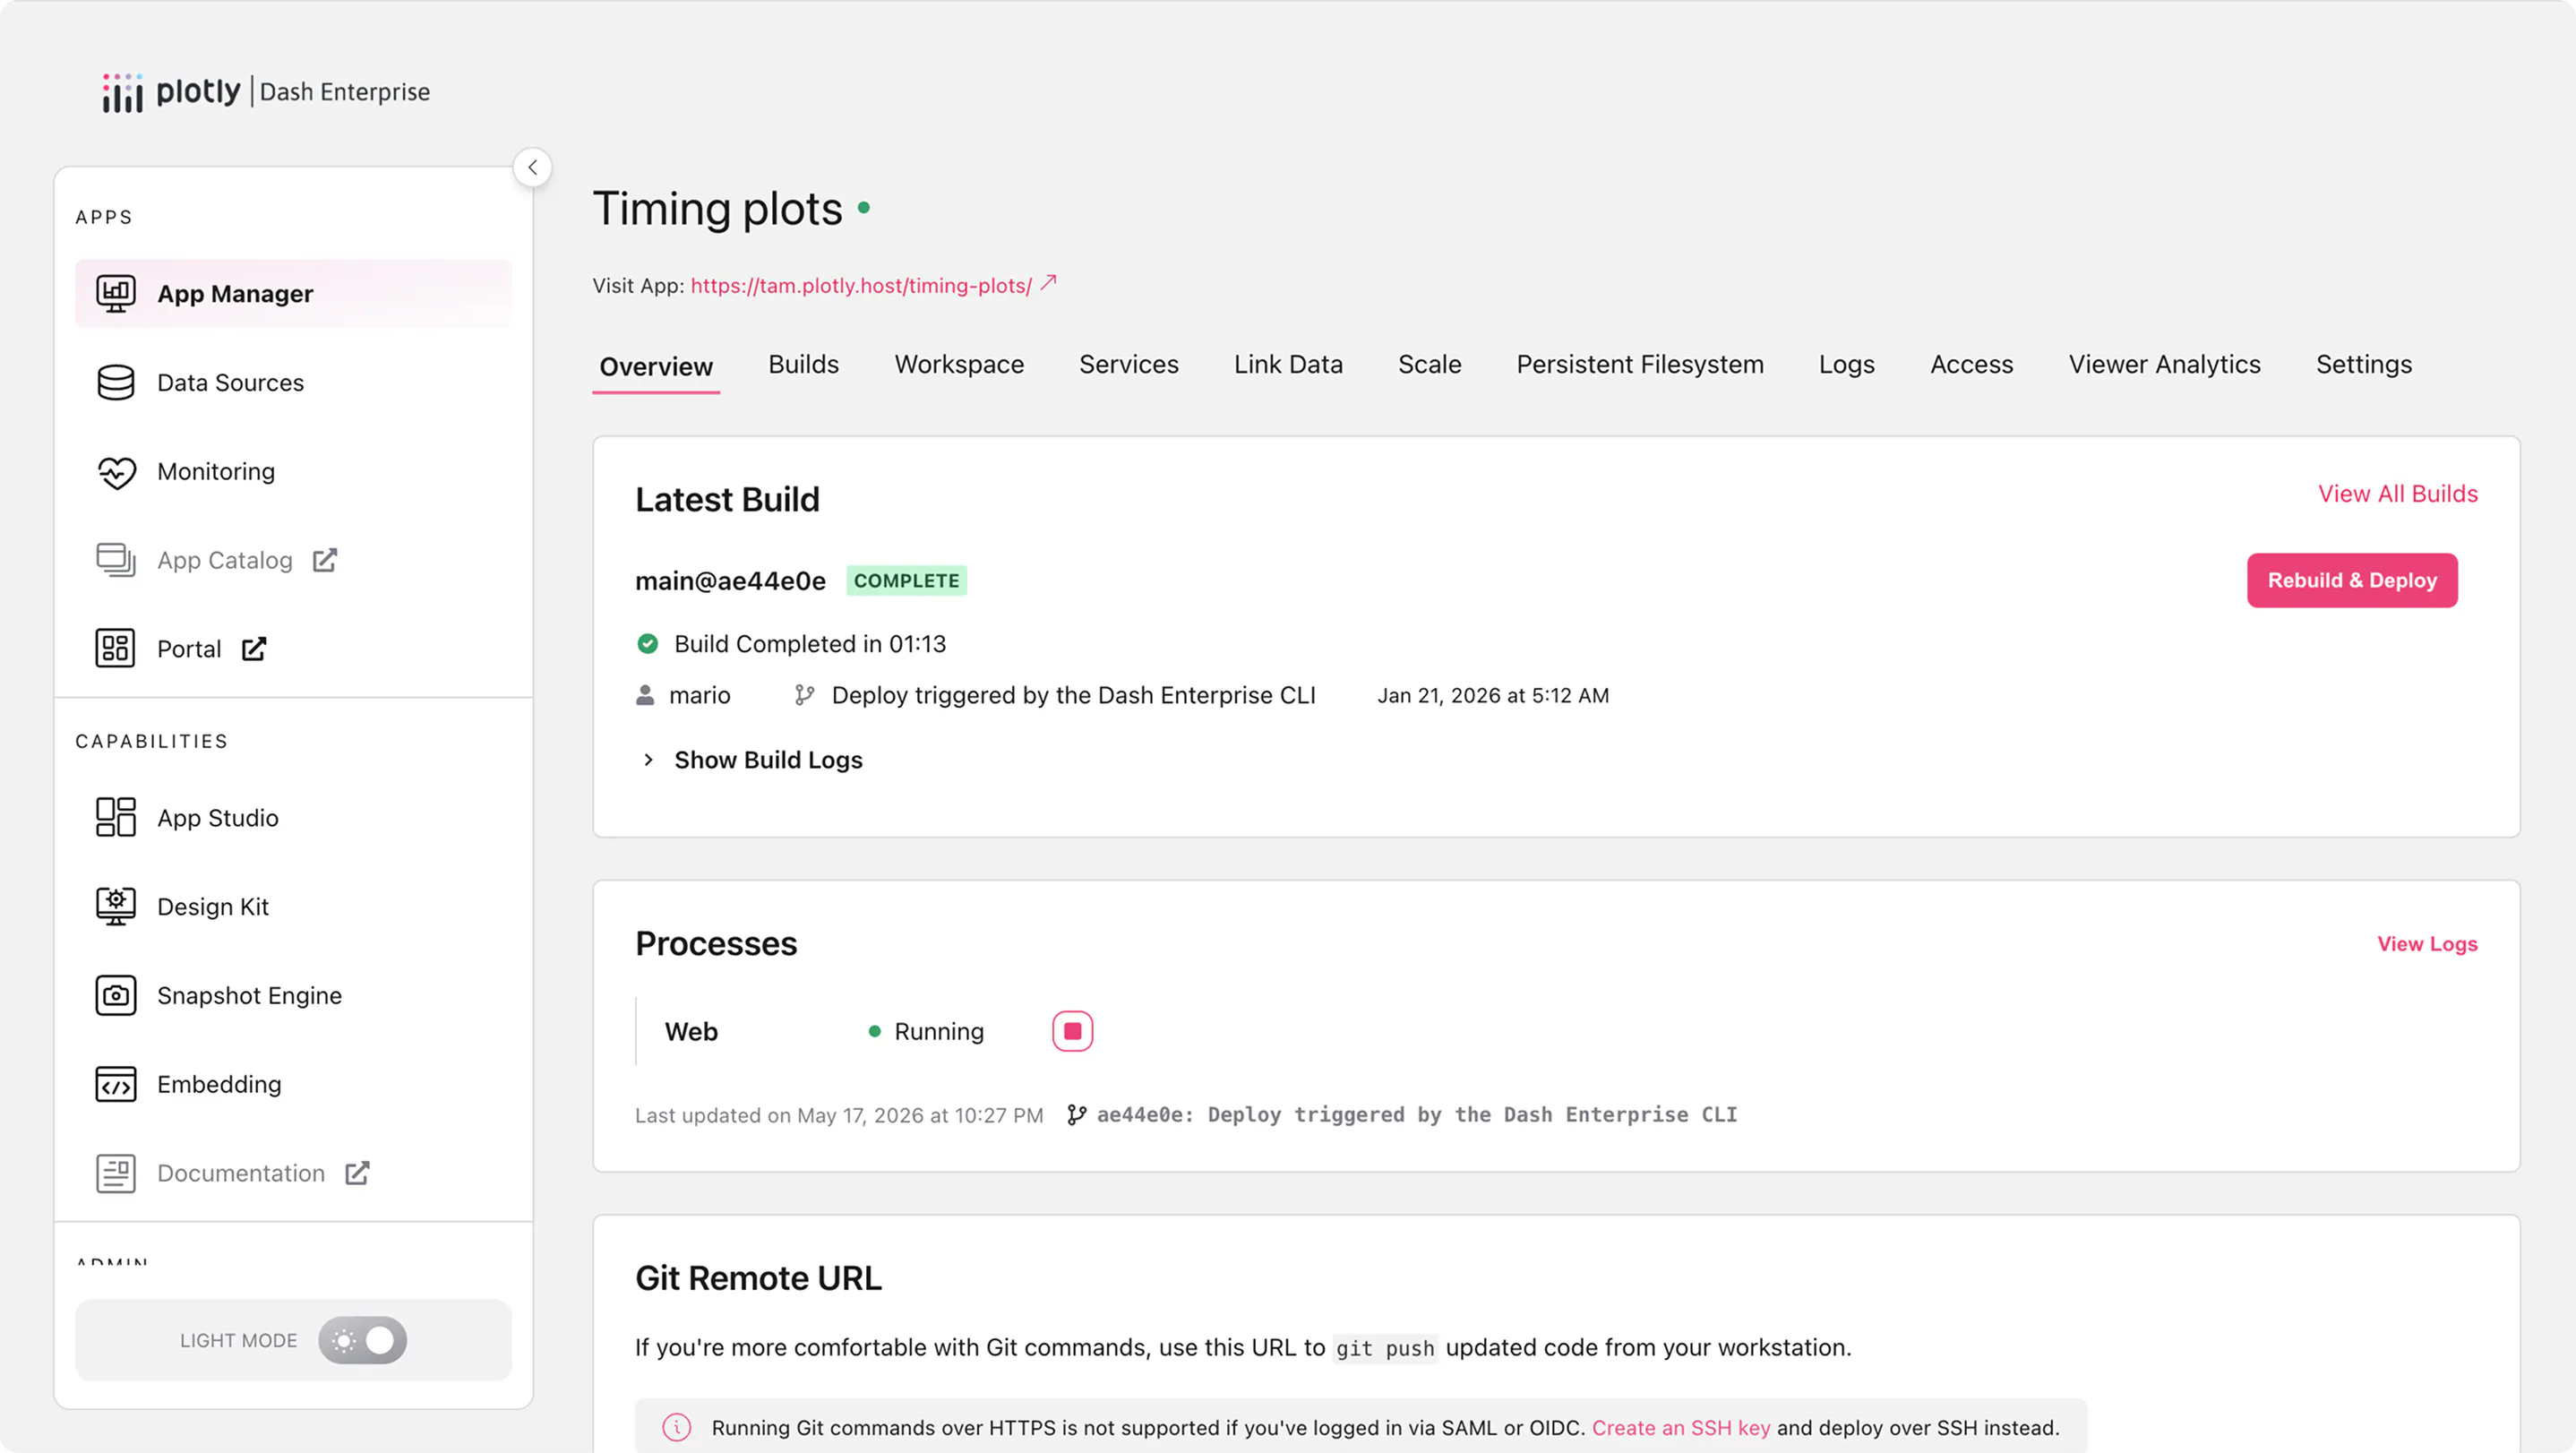Click the Data Sources database icon
The width and height of the screenshot is (2576, 1453).
pyautogui.click(x=116, y=382)
